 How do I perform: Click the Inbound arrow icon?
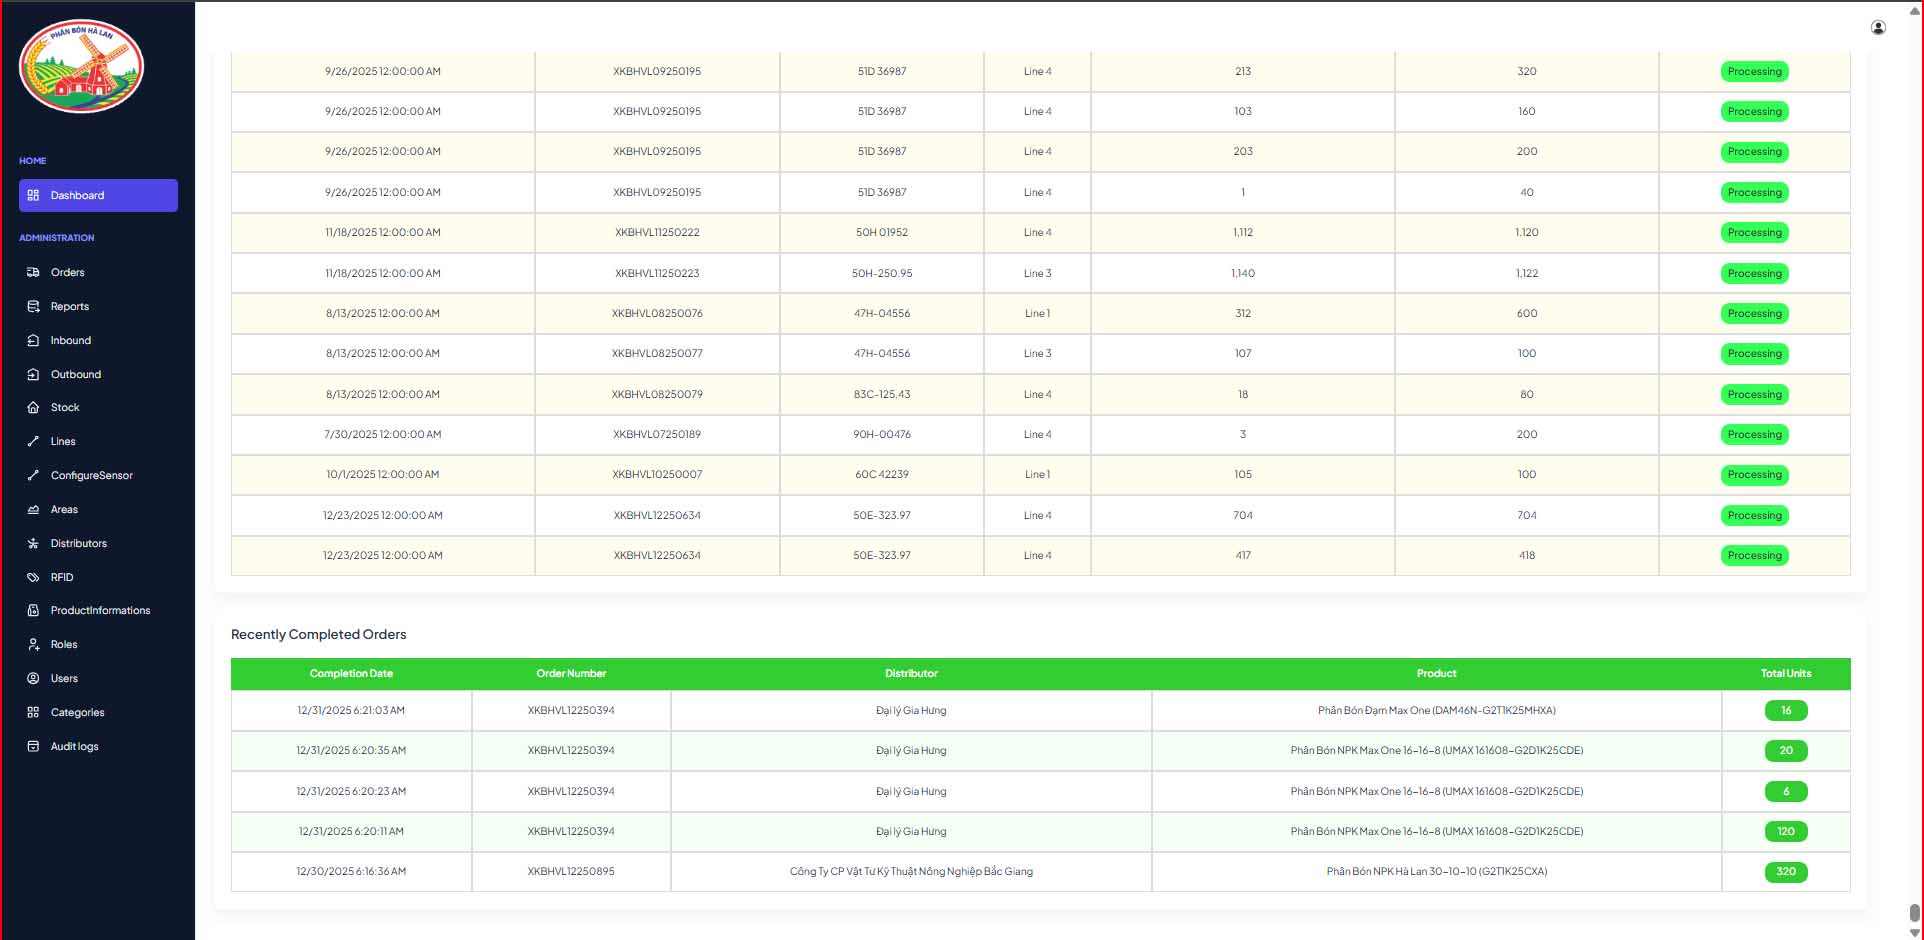33,340
